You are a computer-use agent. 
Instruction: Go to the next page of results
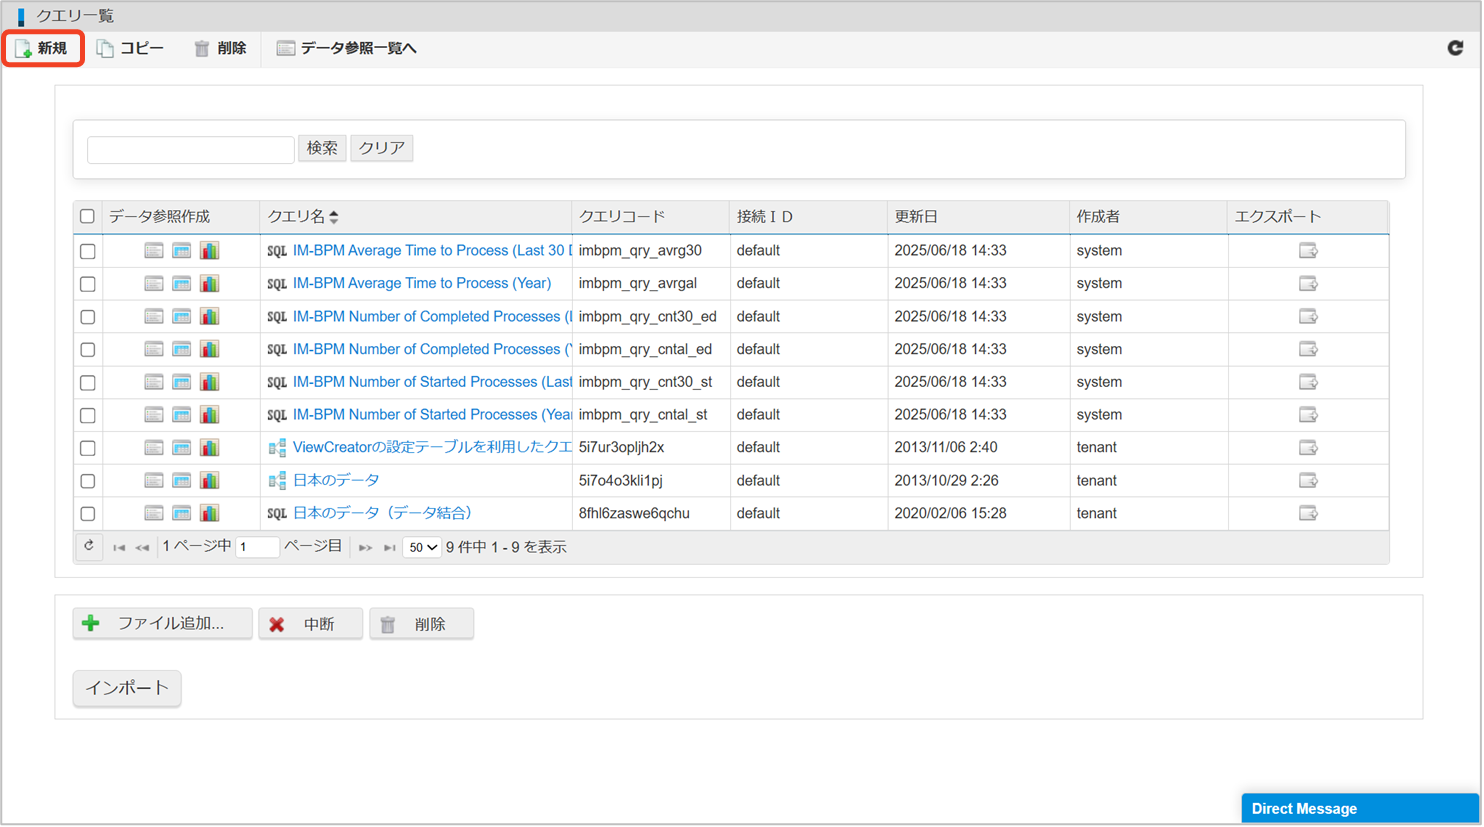point(365,548)
